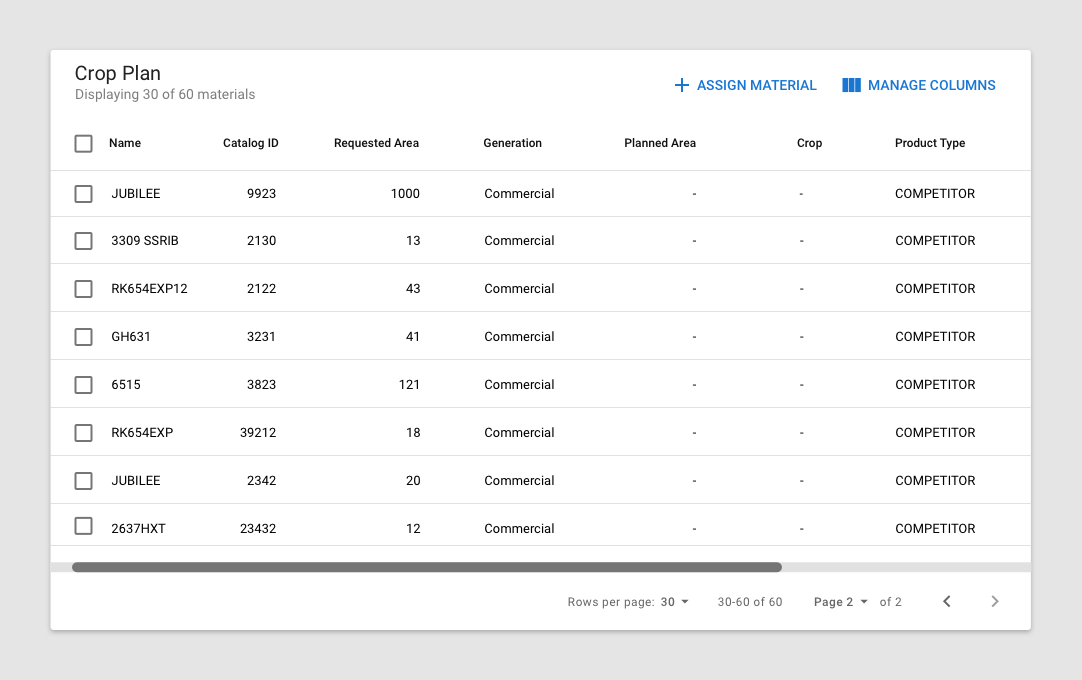
Task: Select the 2637HXT row checkbox
Action: 84,527
